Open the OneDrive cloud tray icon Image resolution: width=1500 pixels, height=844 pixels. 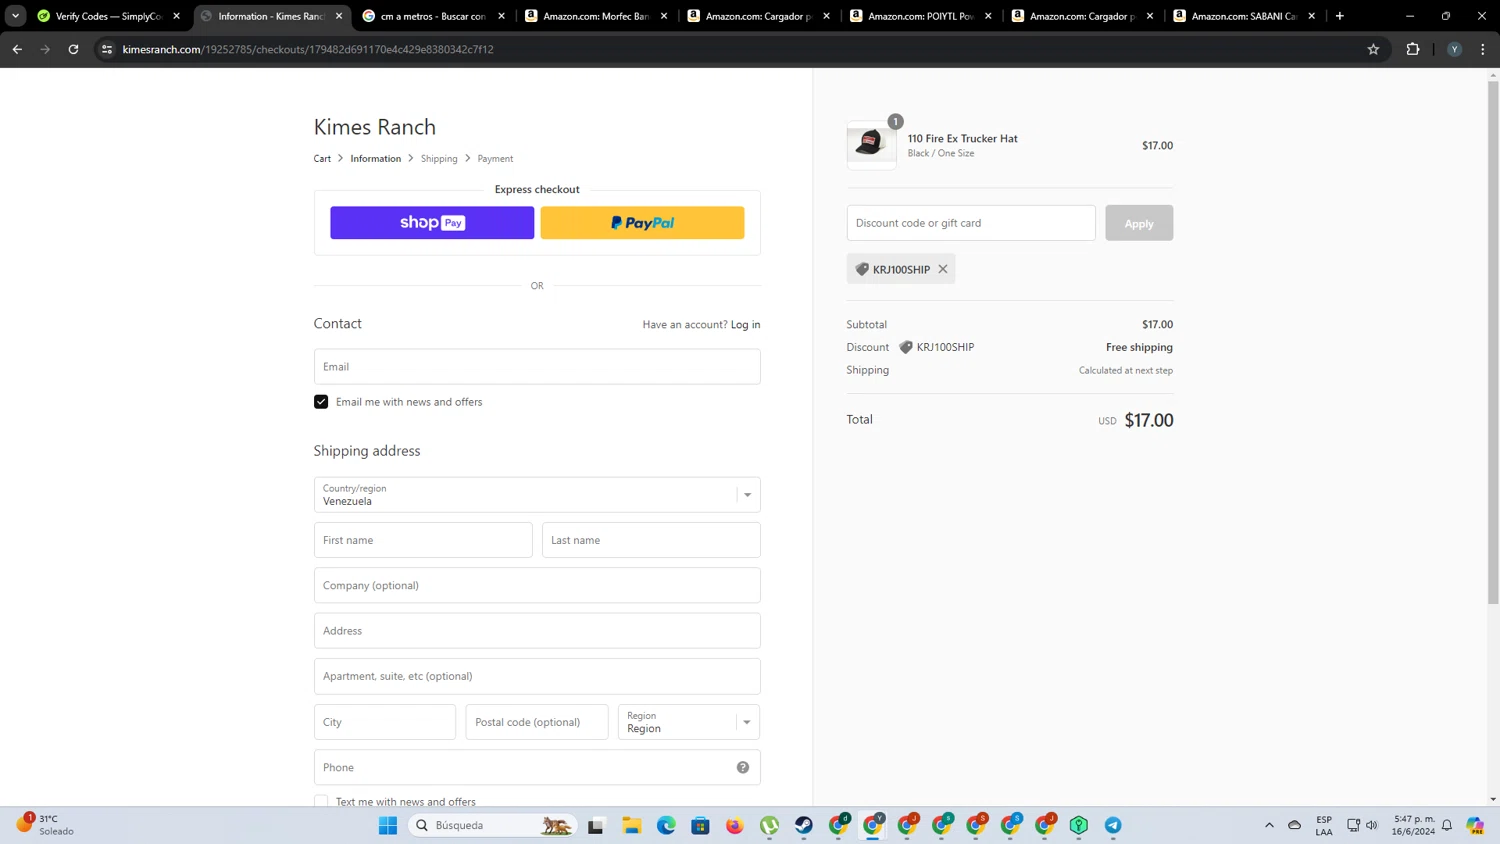(1294, 825)
